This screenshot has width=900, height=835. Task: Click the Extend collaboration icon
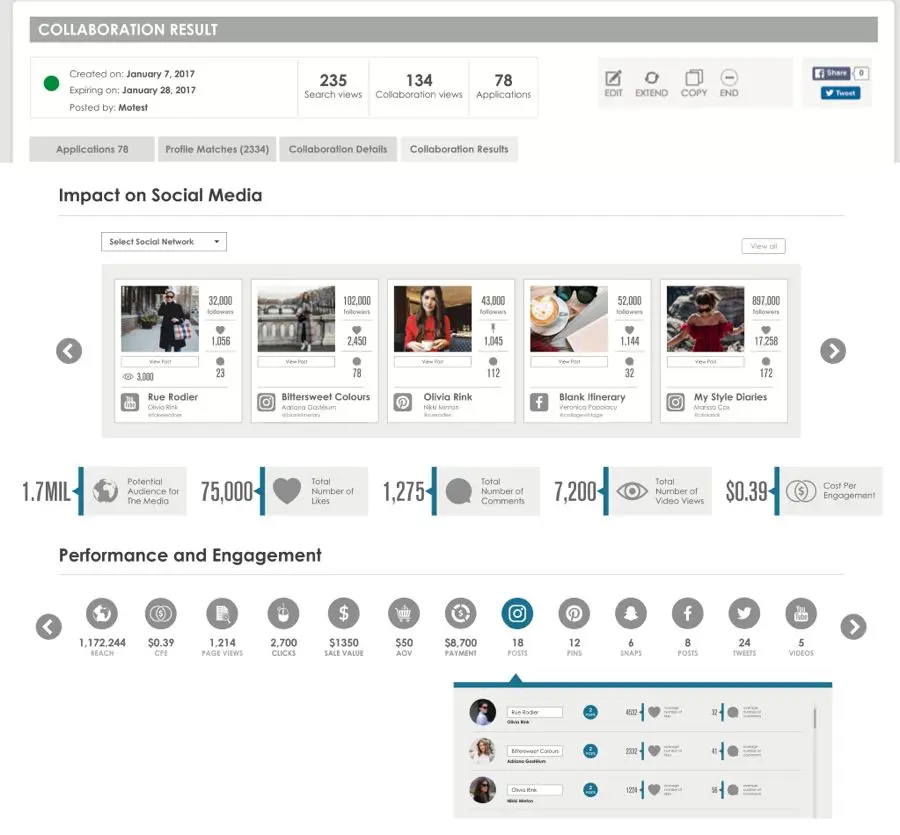click(651, 78)
